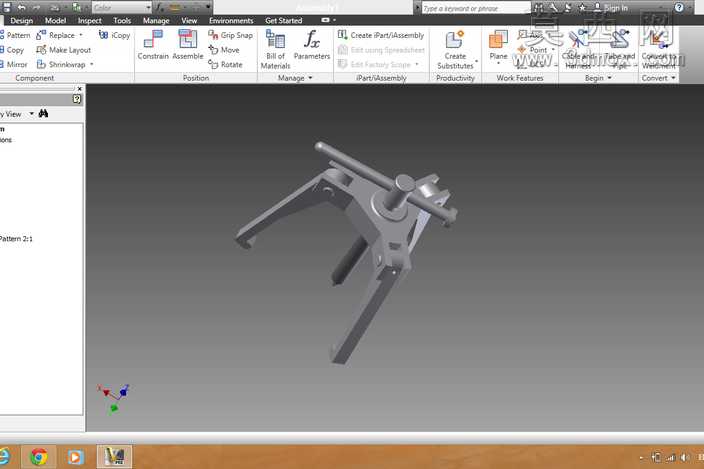Select the Rotate component tool

[x=225, y=65]
